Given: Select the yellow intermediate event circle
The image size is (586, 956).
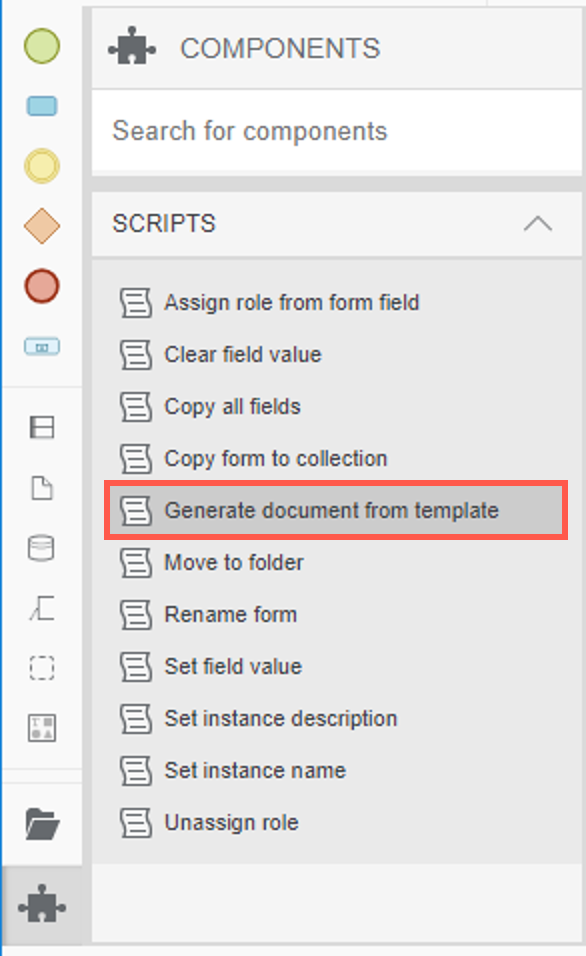Looking at the screenshot, I should coord(41,166).
